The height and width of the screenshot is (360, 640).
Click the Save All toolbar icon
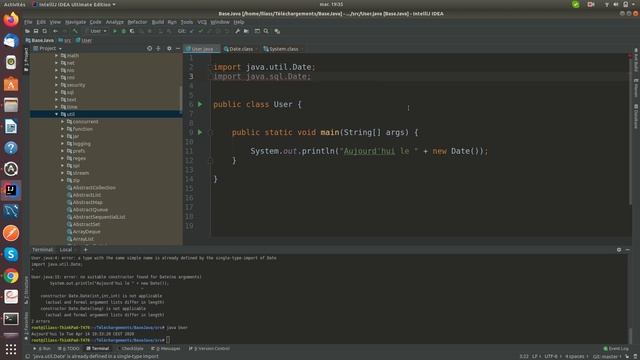click(36, 31)
